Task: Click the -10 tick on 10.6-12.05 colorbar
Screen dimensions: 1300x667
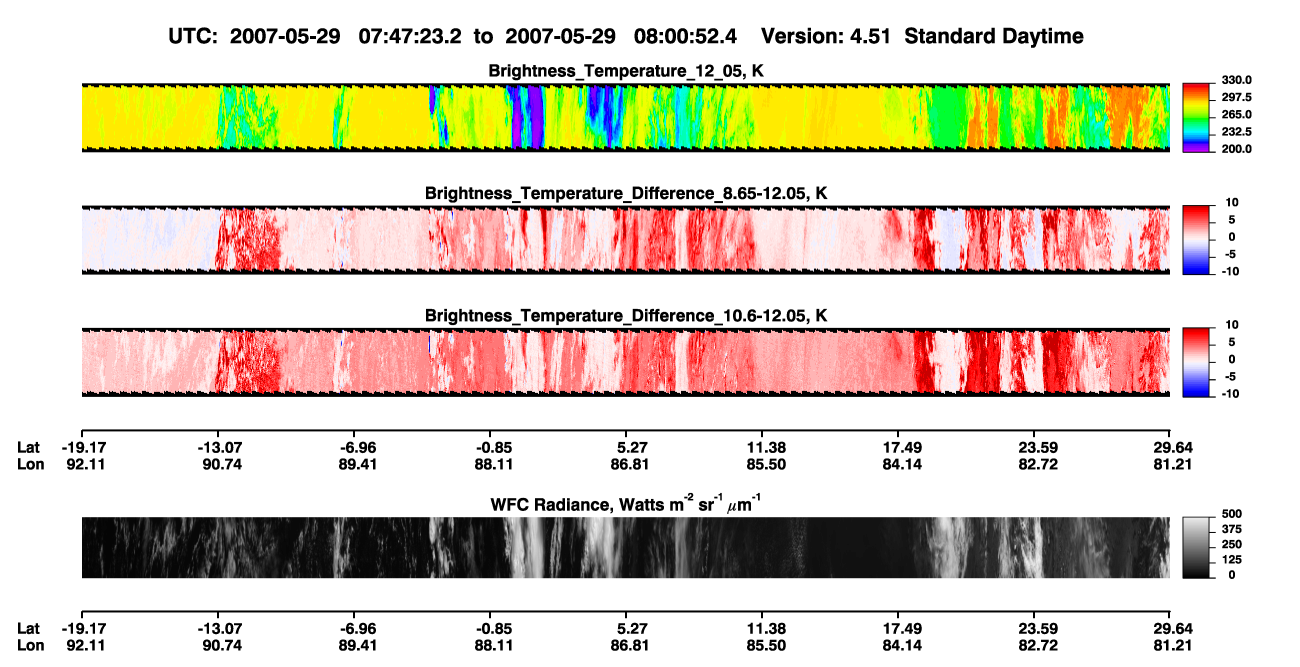Action: coord(1230,394)
